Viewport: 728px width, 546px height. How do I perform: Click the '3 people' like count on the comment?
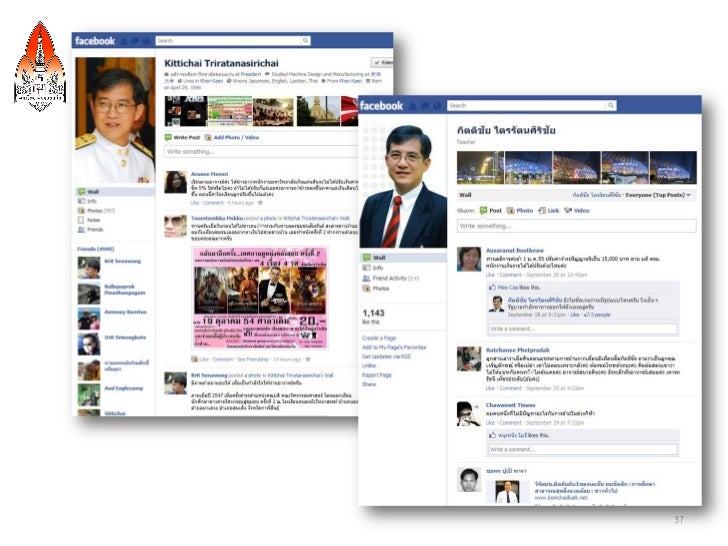599,315
